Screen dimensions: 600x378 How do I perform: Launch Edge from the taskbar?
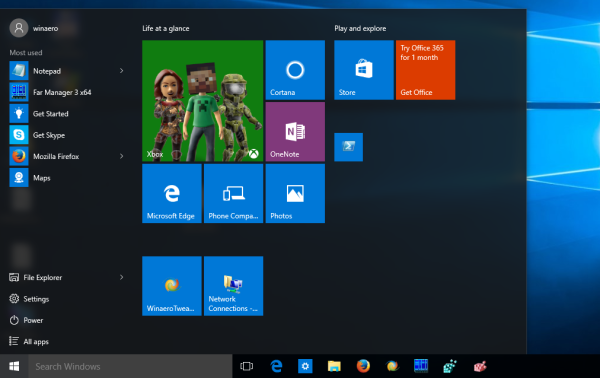pyautogui.click(x=276, y=366)
